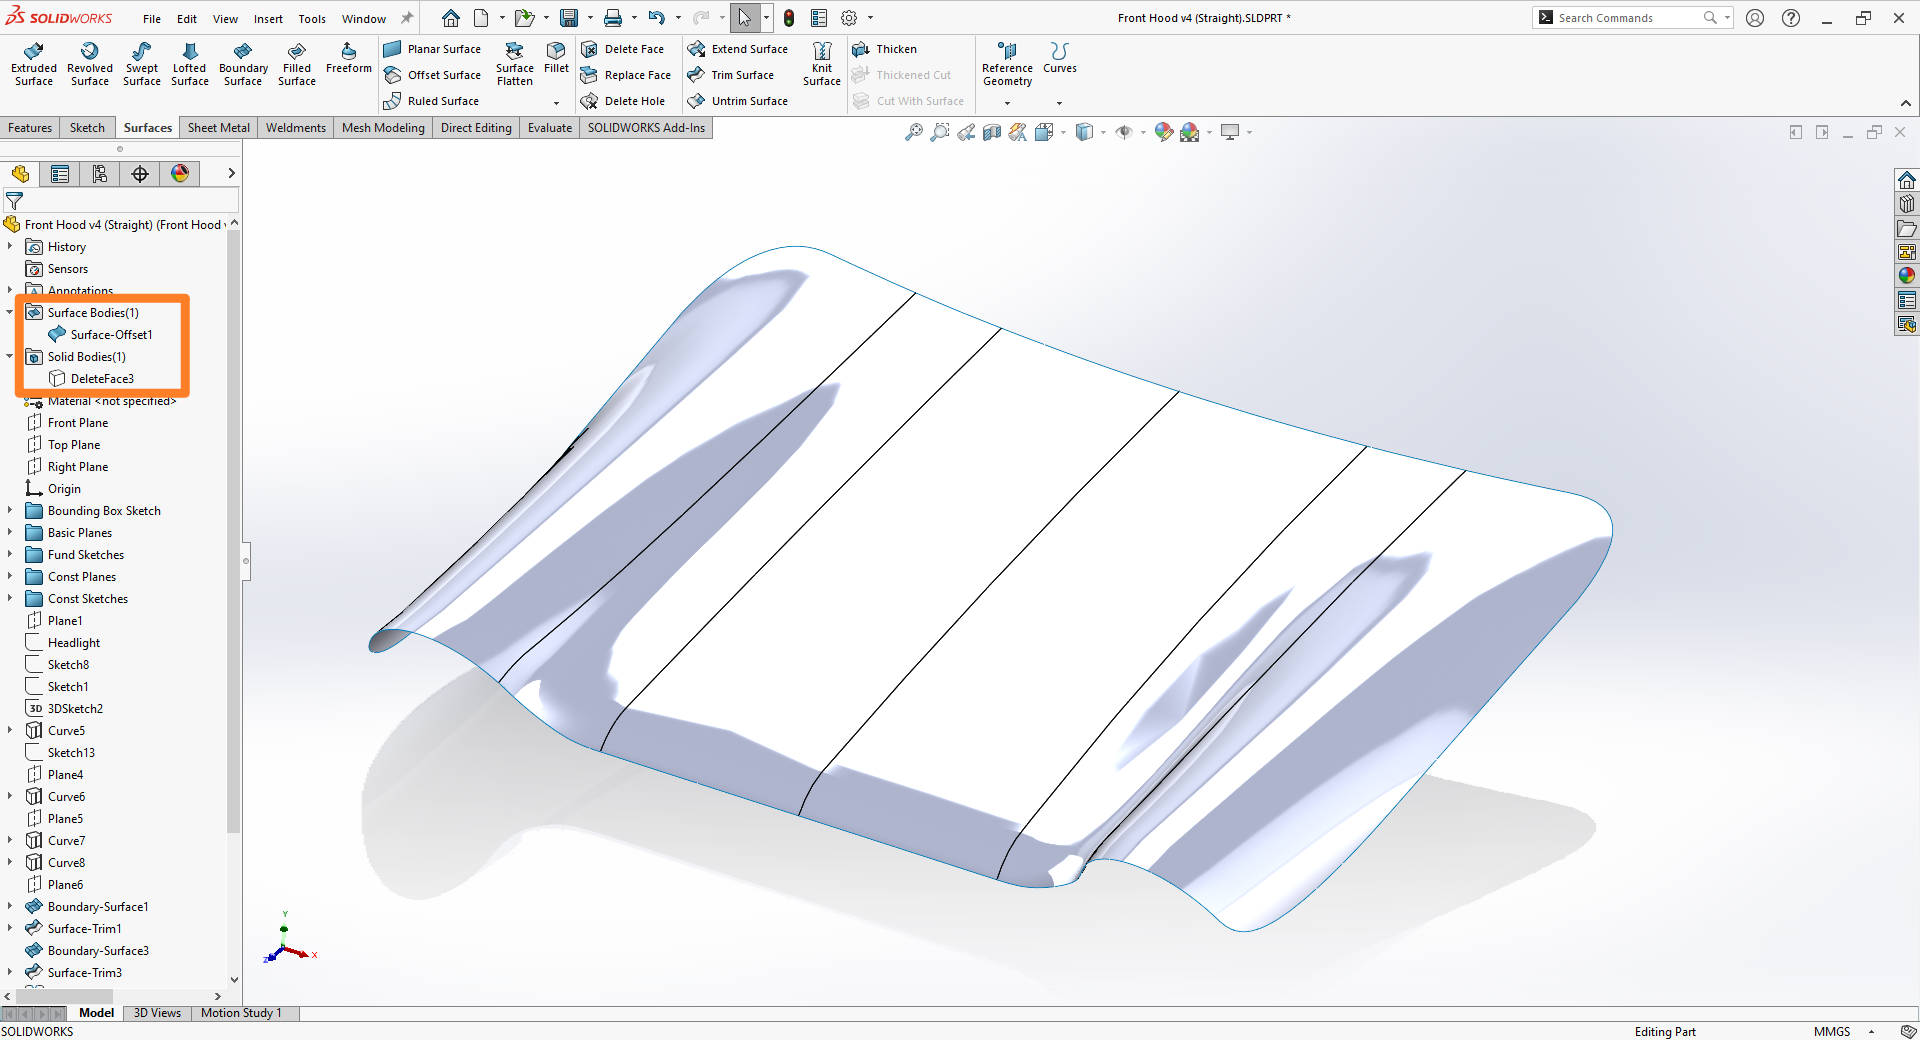The width and height of the screenshot is (1920, 1040).
Task: Expand the History tree node
Action: coord(10,246)
